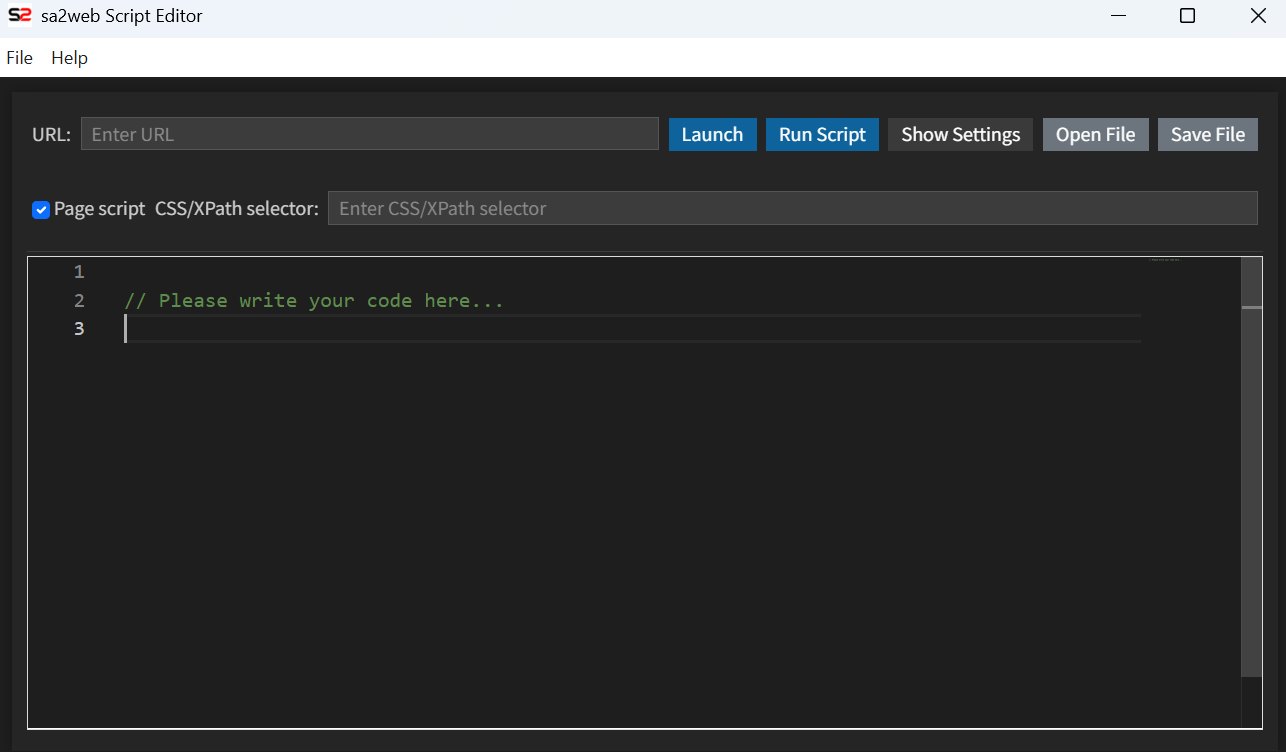Run the script with Run Script

(x=822, y=135)
